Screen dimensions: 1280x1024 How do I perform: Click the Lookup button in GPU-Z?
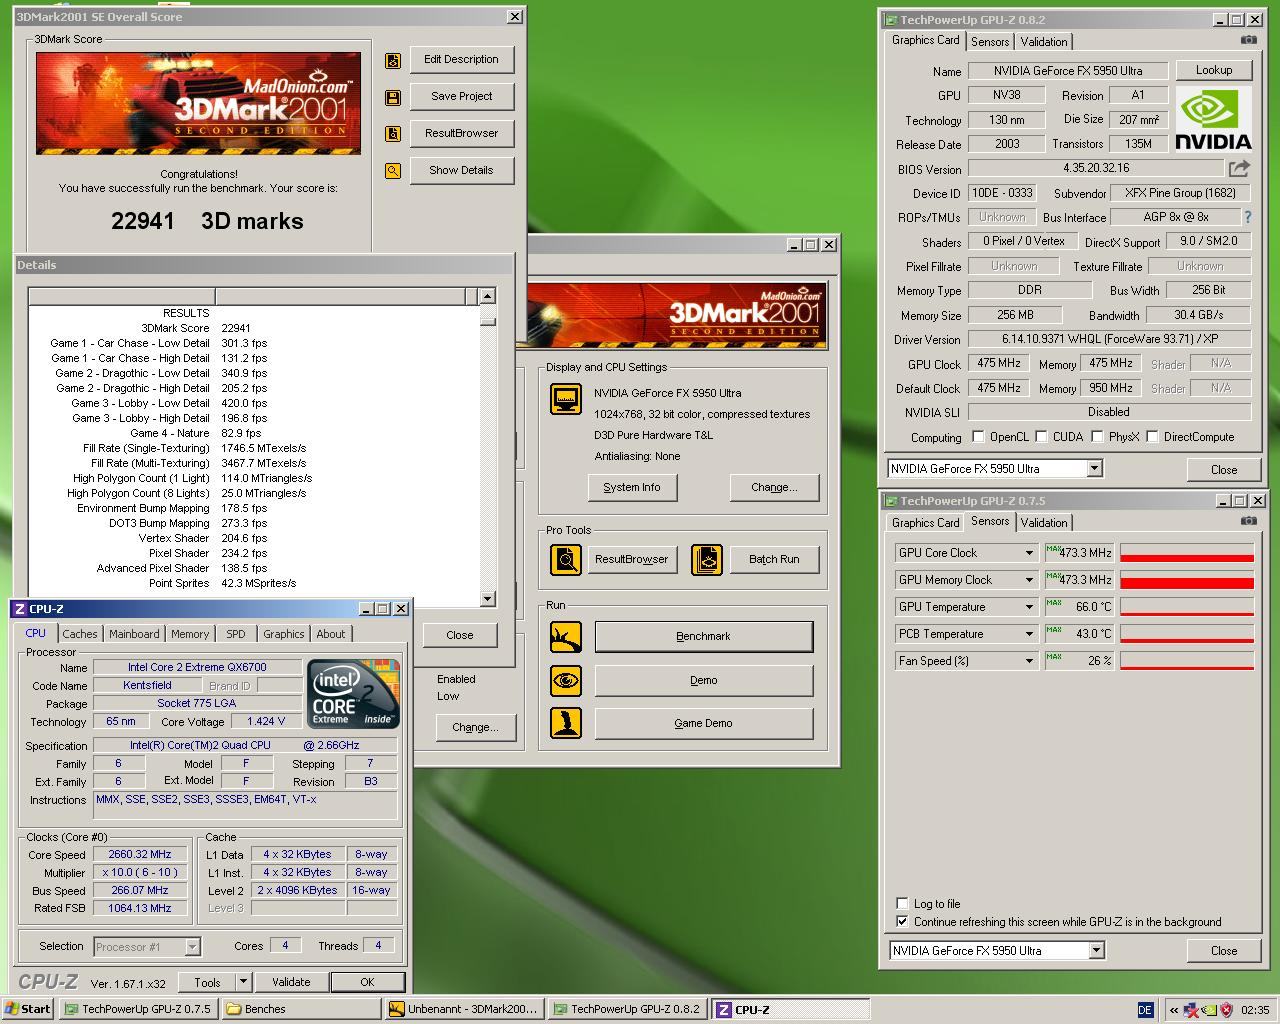click(x=1214, y=70)
